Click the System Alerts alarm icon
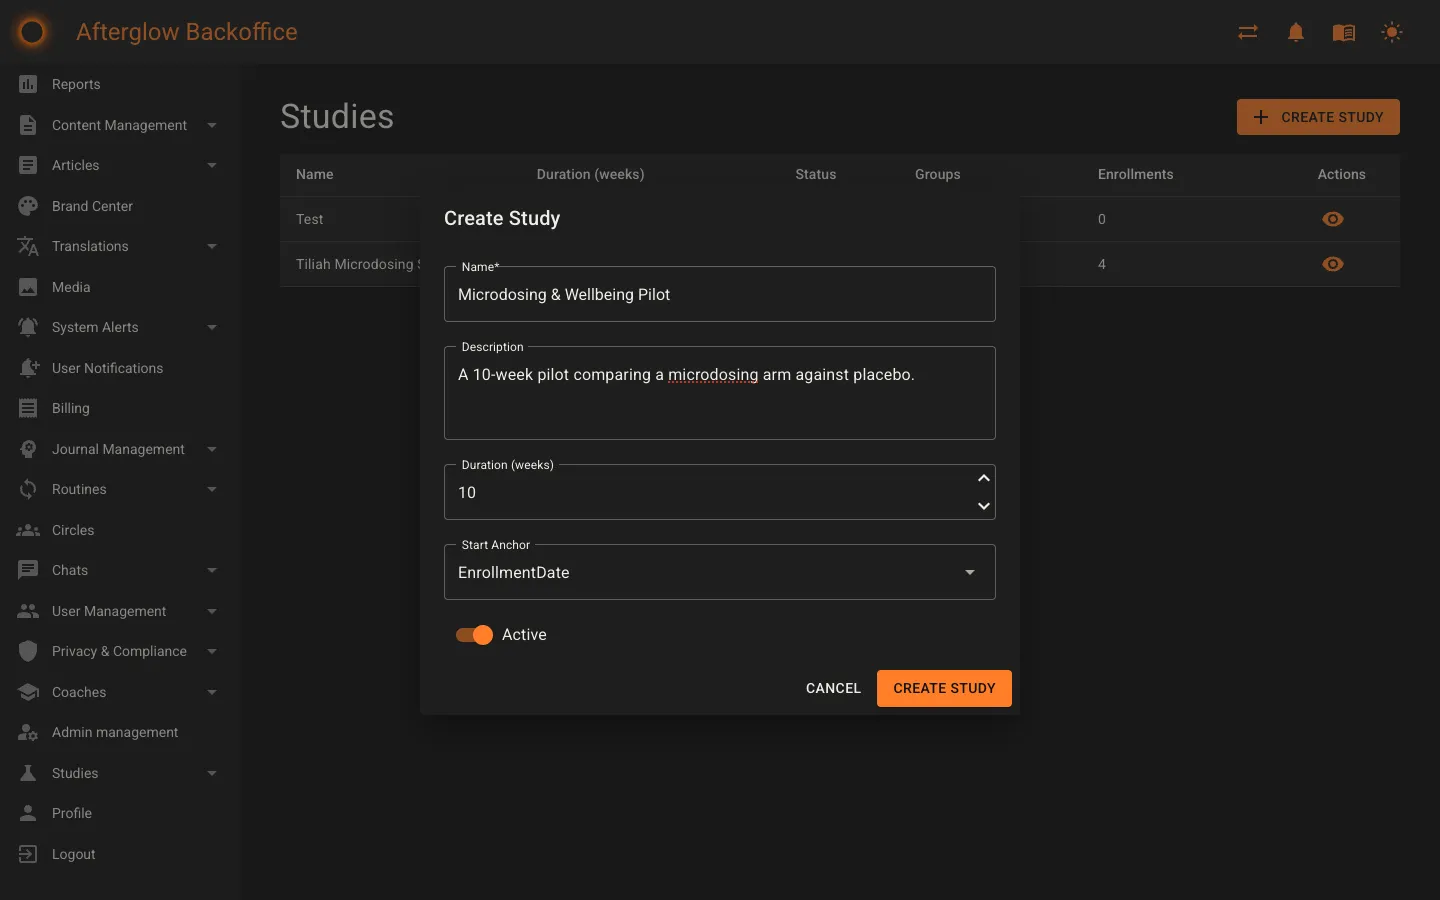The height and width of the screenshot is (900, 1440). tap(28, 327)
